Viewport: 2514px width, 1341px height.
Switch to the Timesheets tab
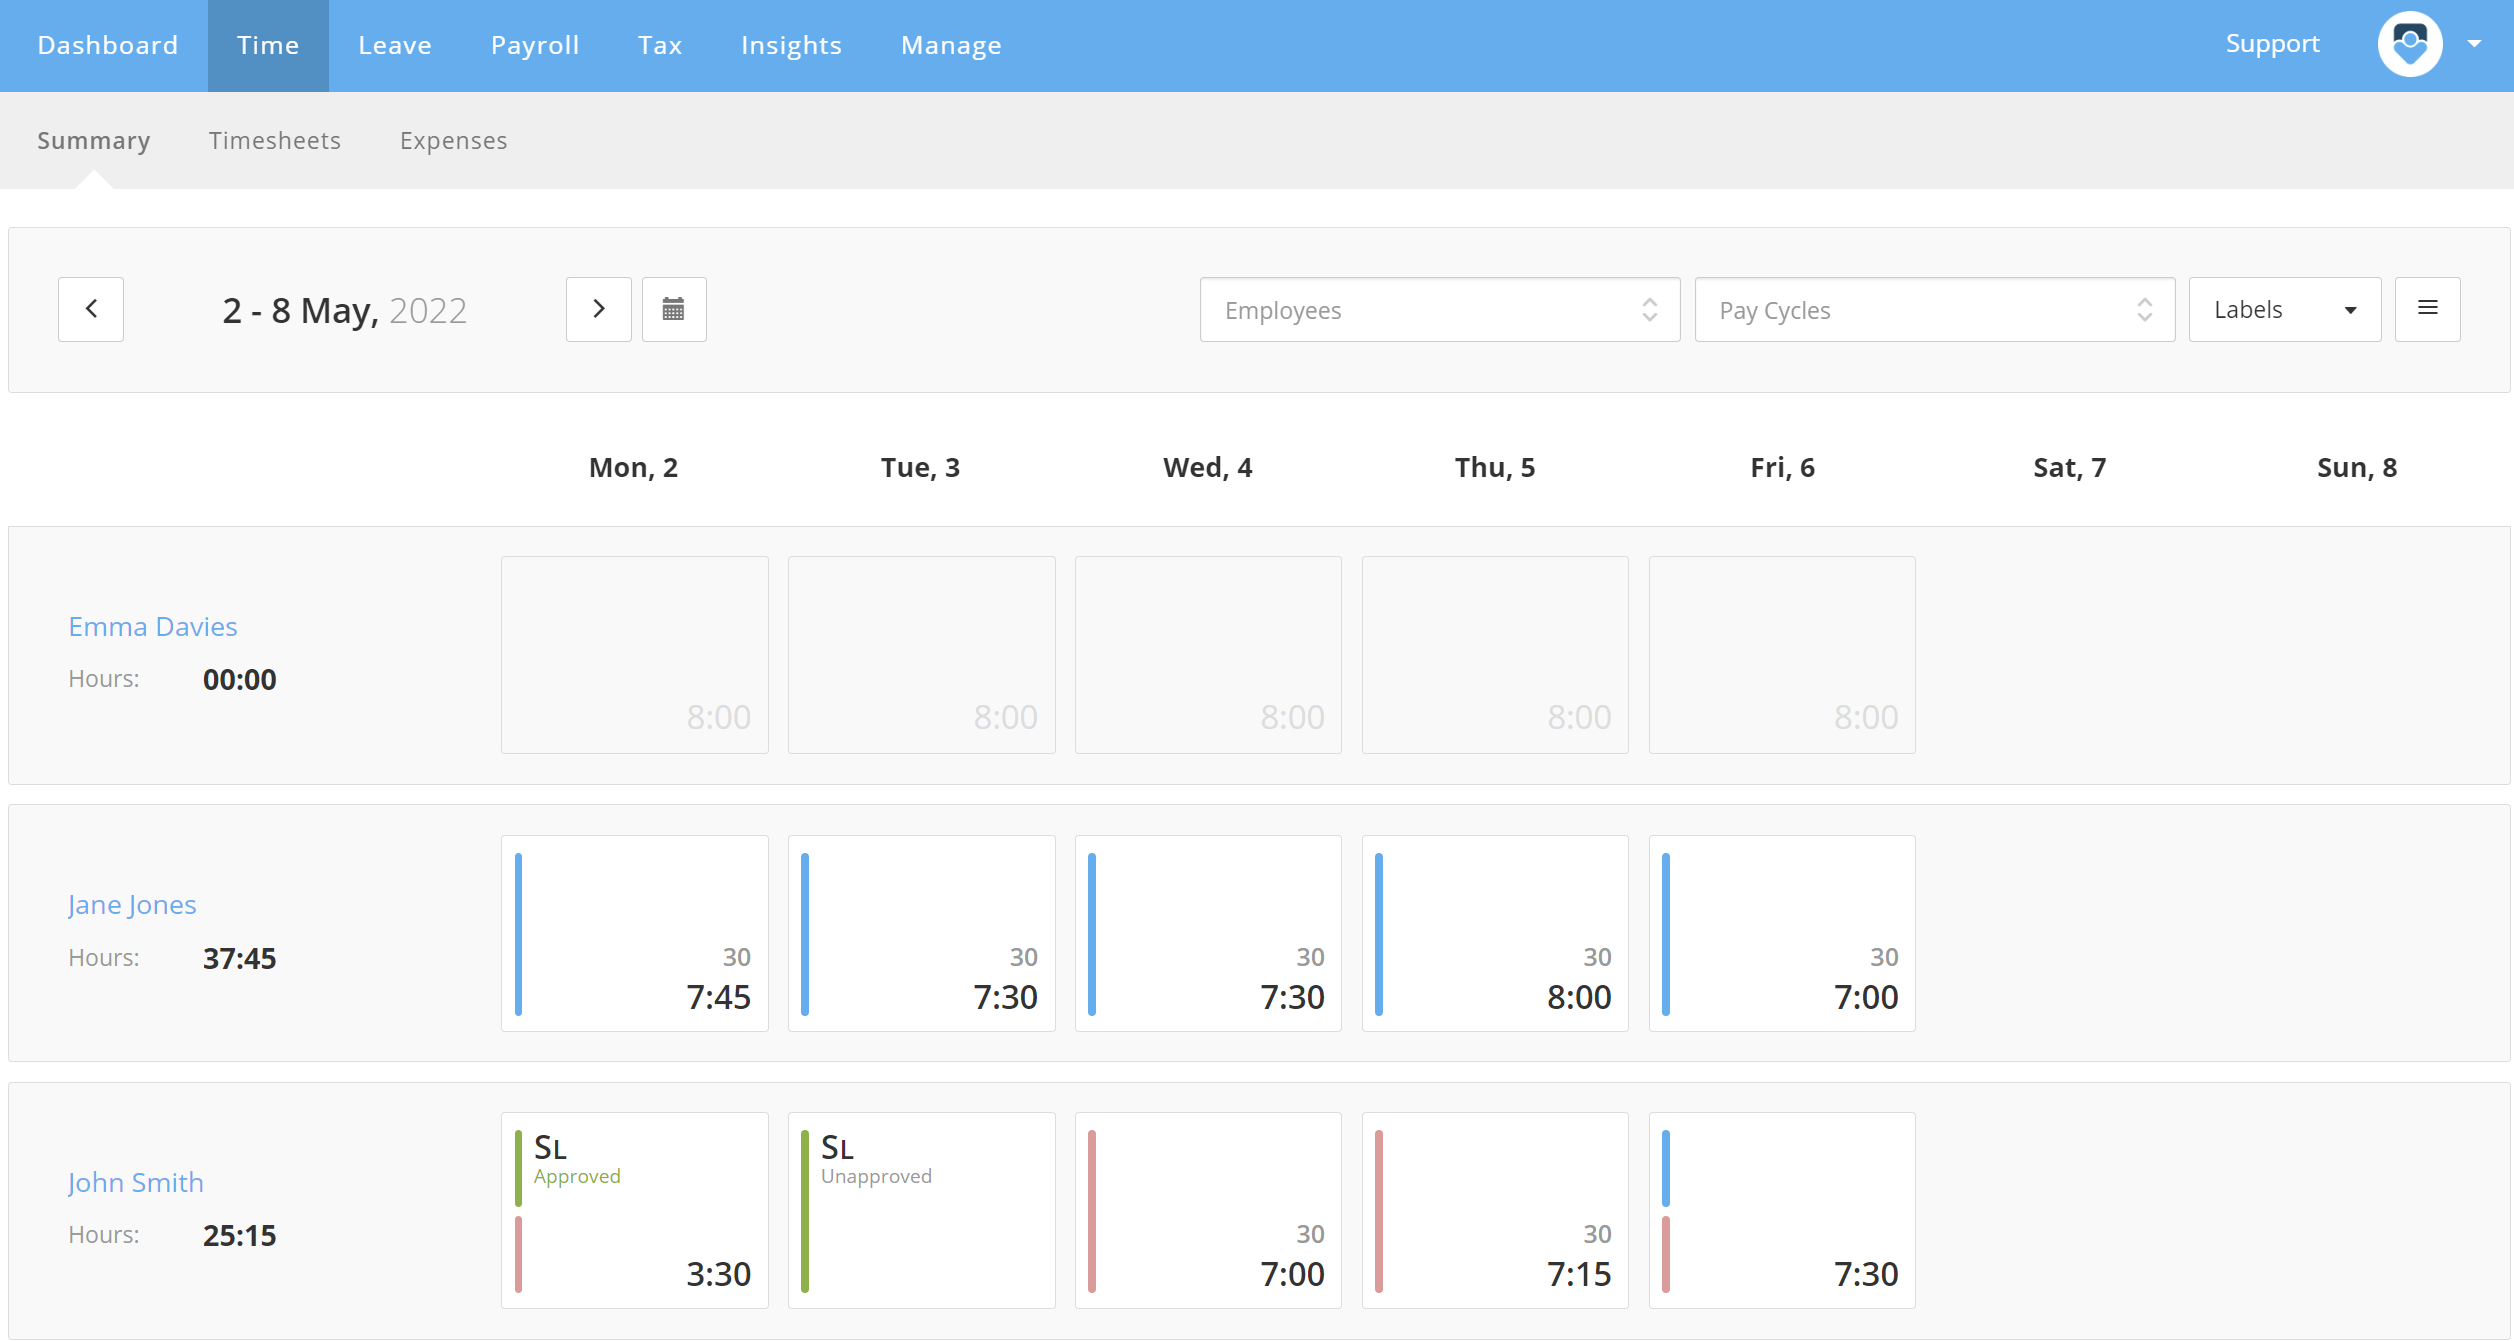point(275,141)
